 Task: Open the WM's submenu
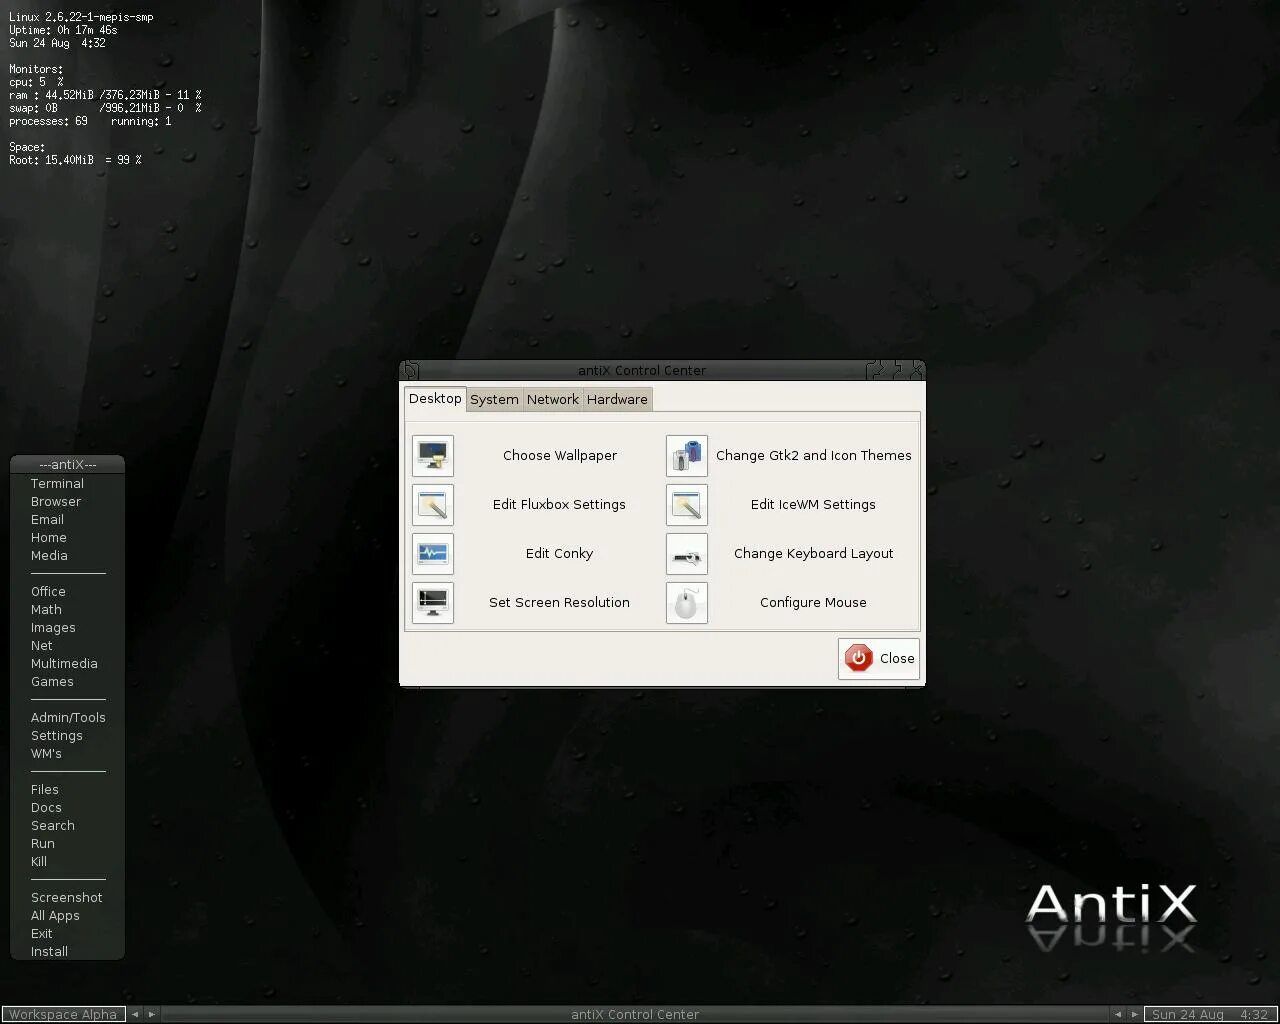click(x=46, y=754)
